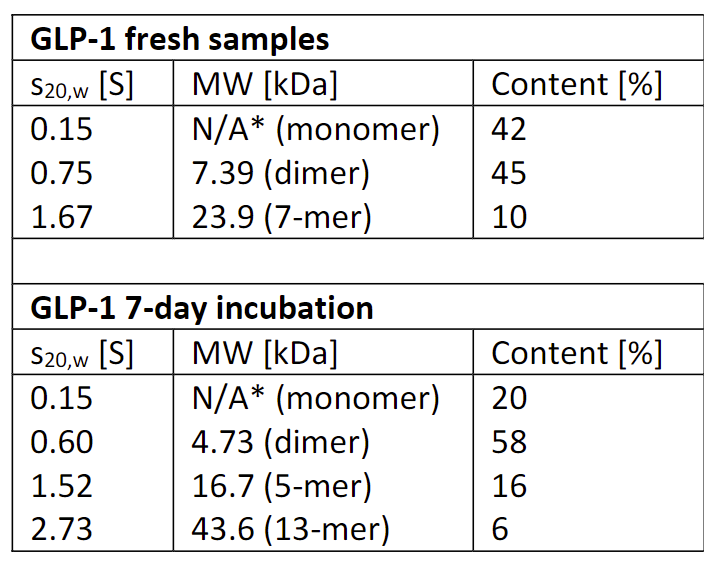
Task: Click the "43.6 (13-mer)" cell
Action: (x=290, y=528)
